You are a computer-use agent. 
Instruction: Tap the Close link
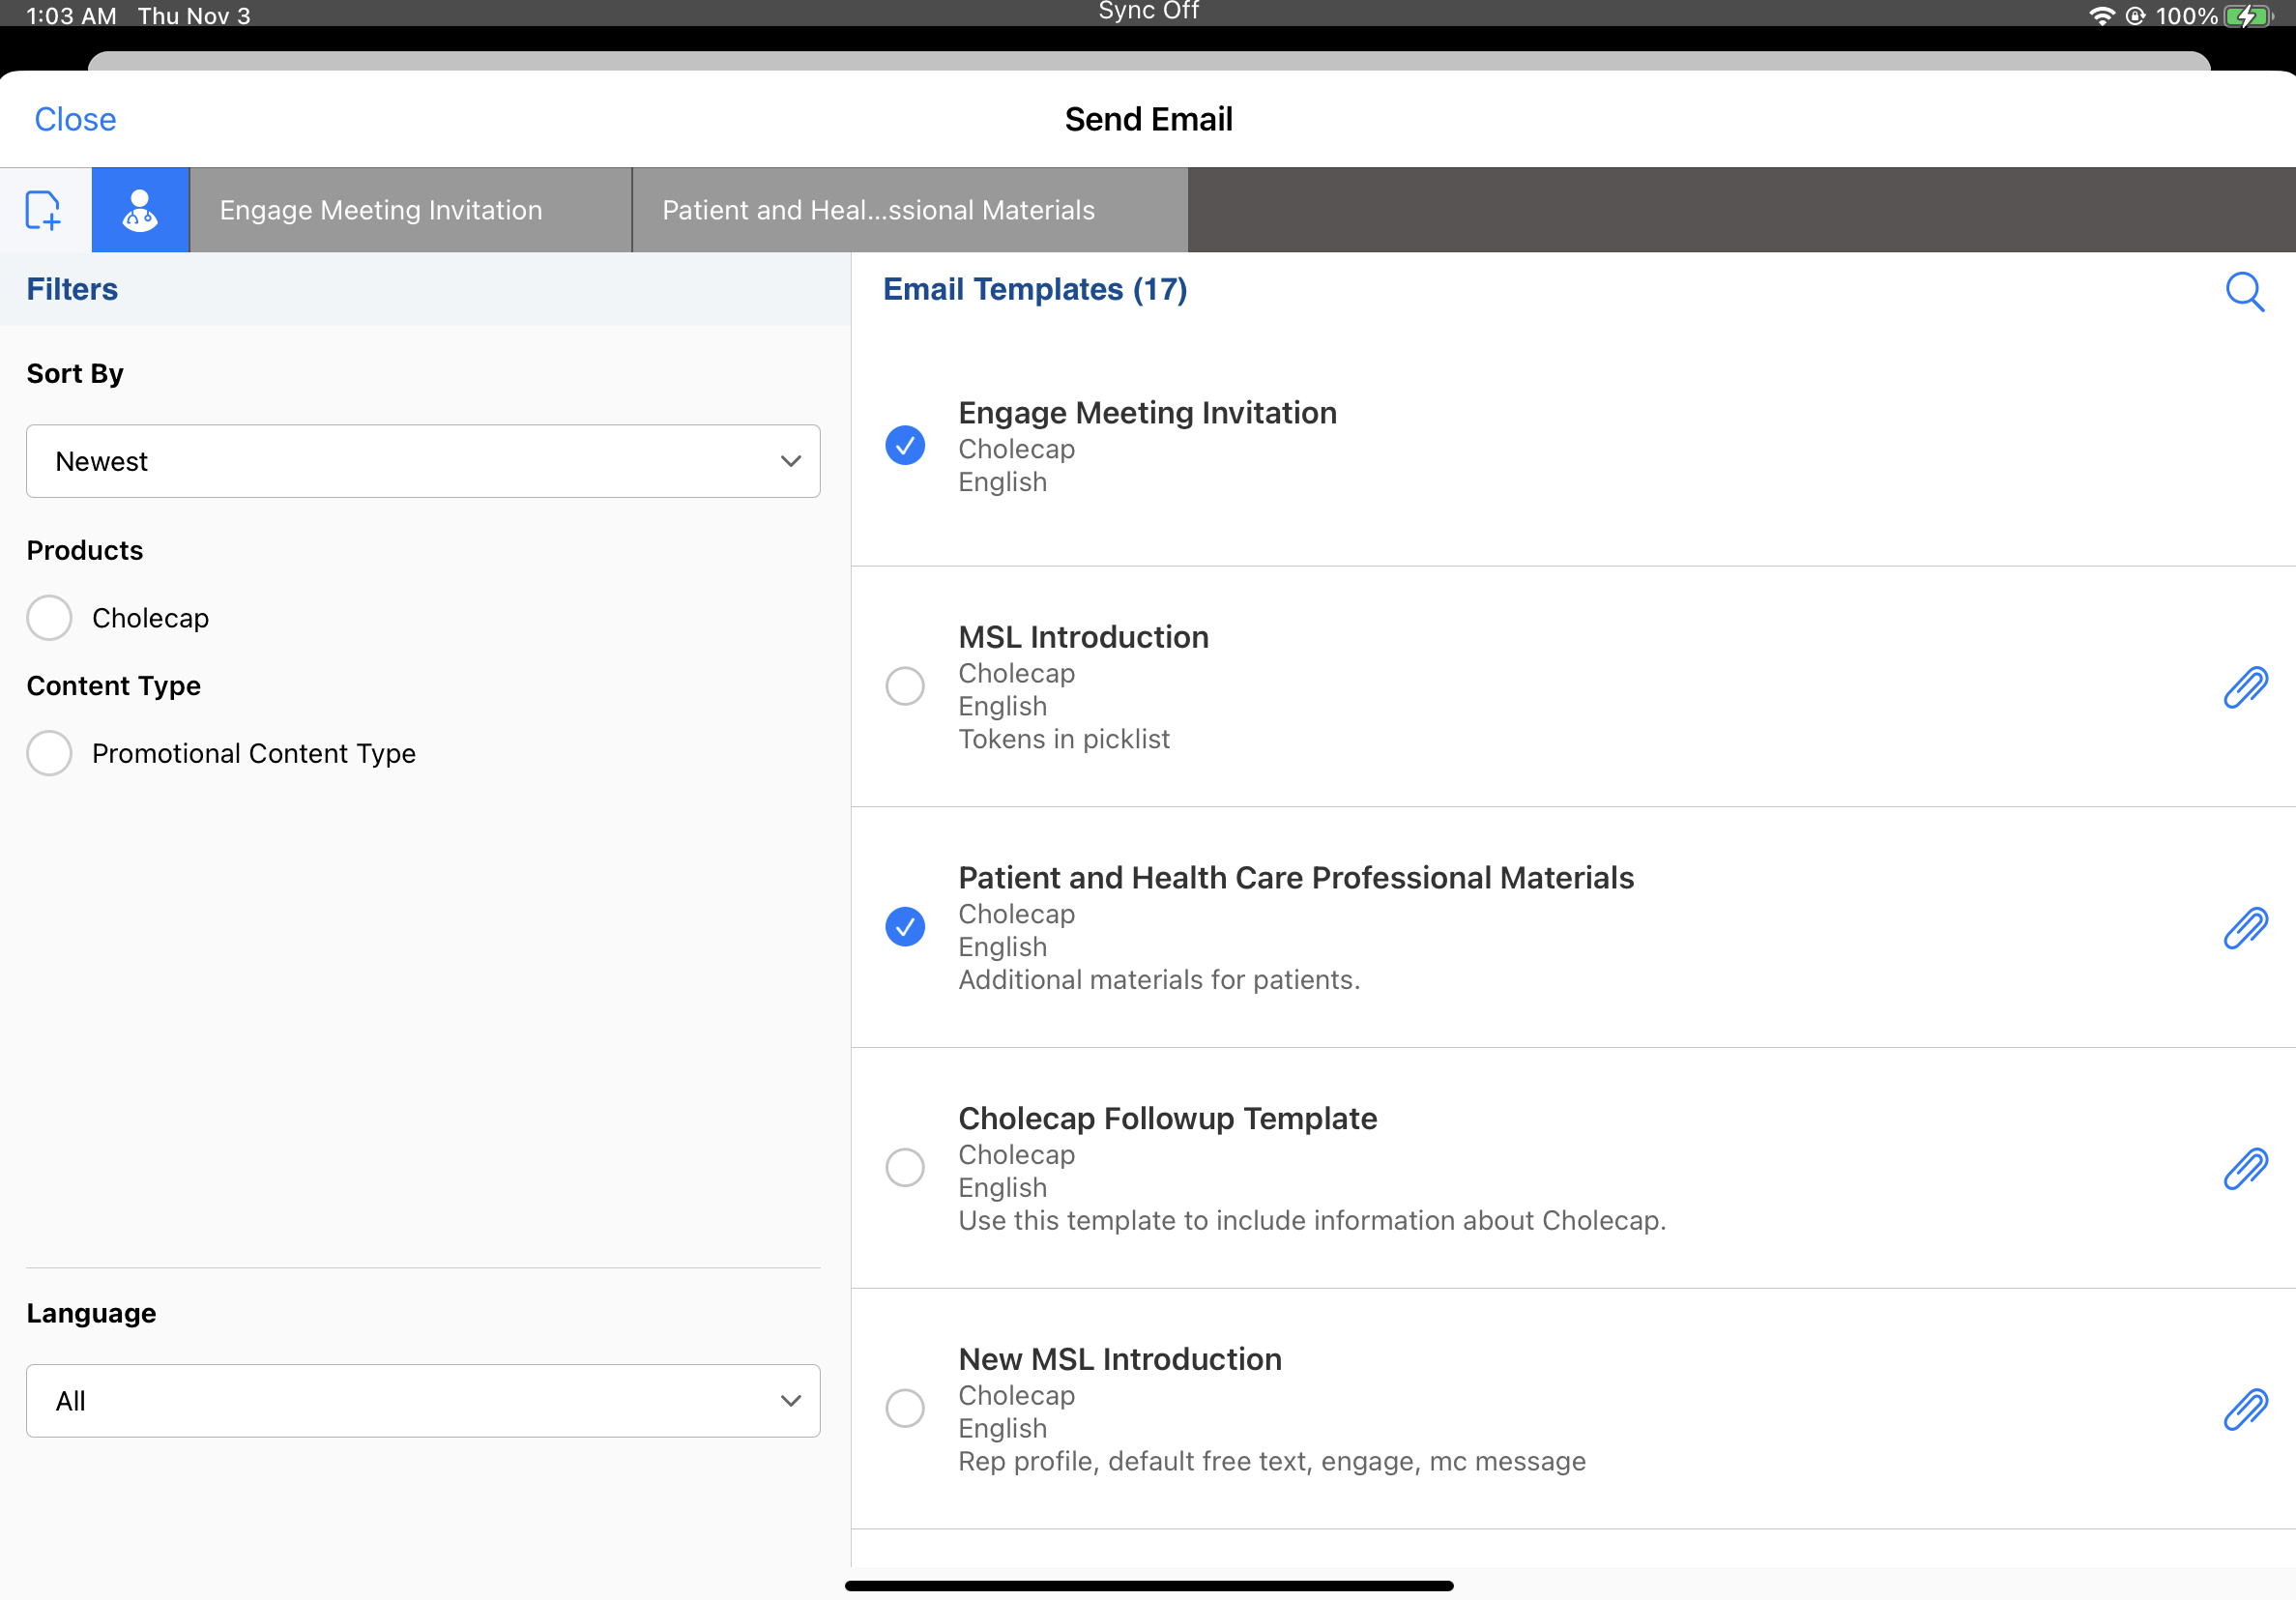(x=75, y=119)
